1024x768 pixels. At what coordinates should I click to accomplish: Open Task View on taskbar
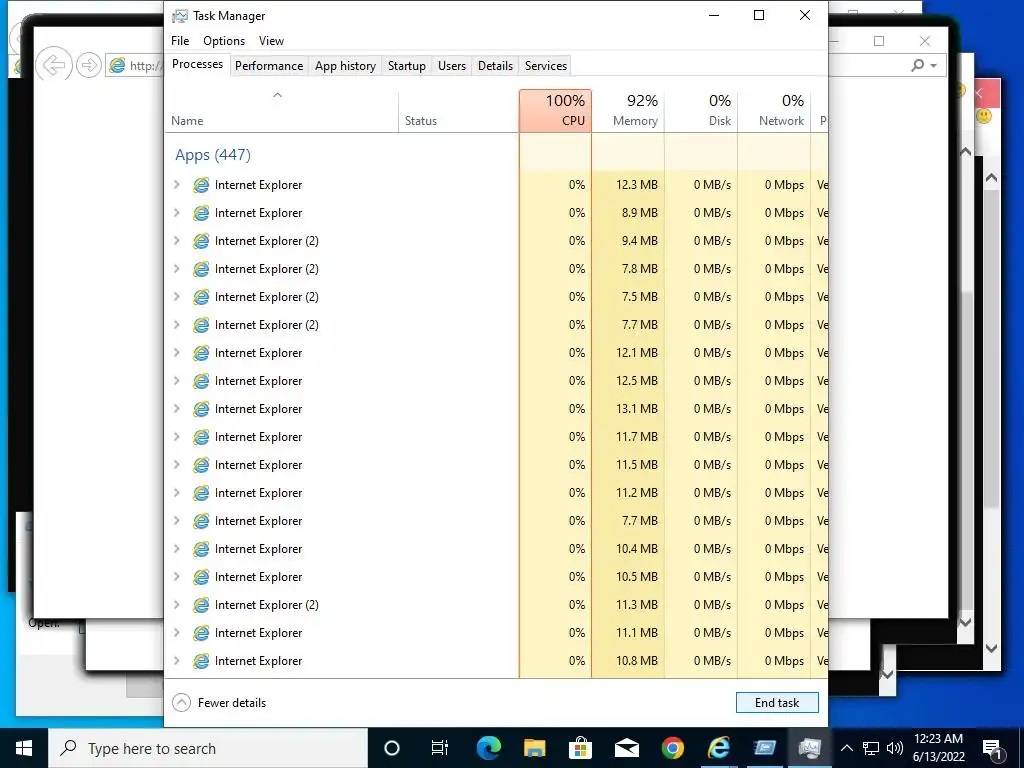[x=440, y=748]
